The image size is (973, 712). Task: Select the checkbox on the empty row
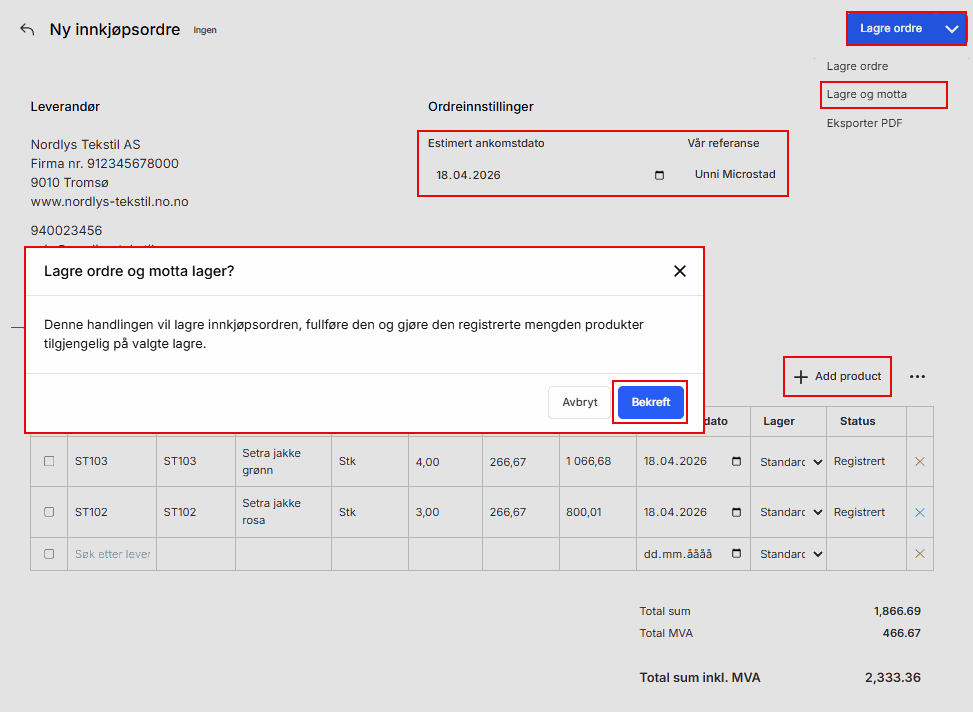[x=49, y=554]
